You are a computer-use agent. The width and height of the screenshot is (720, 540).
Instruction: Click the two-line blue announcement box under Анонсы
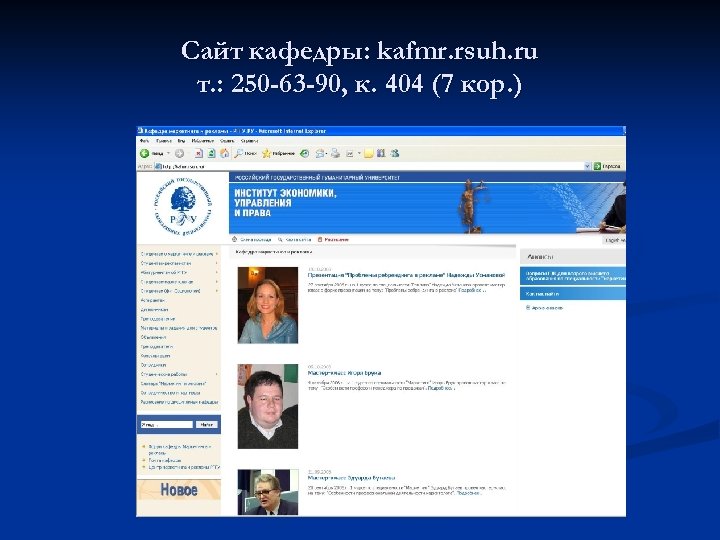click(573, 276)
